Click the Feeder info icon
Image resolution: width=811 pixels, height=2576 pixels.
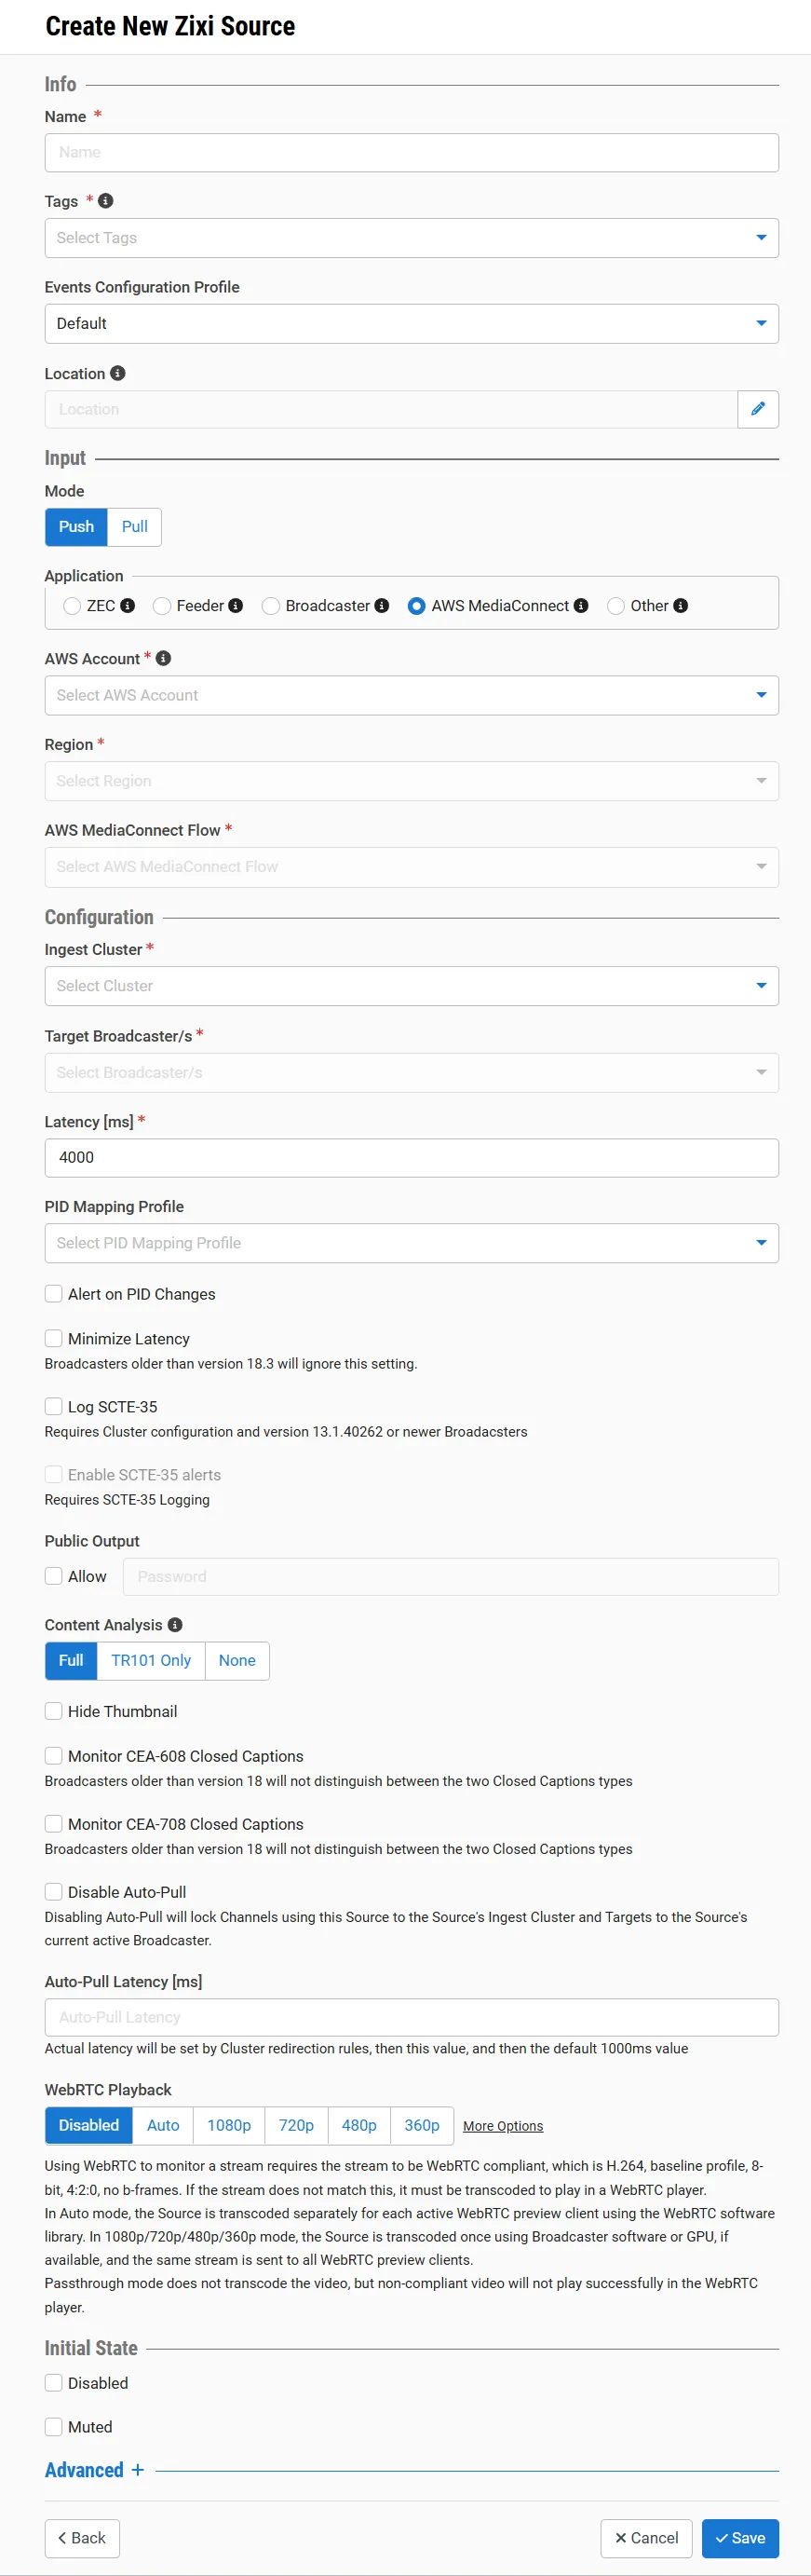tap(236, 606)
